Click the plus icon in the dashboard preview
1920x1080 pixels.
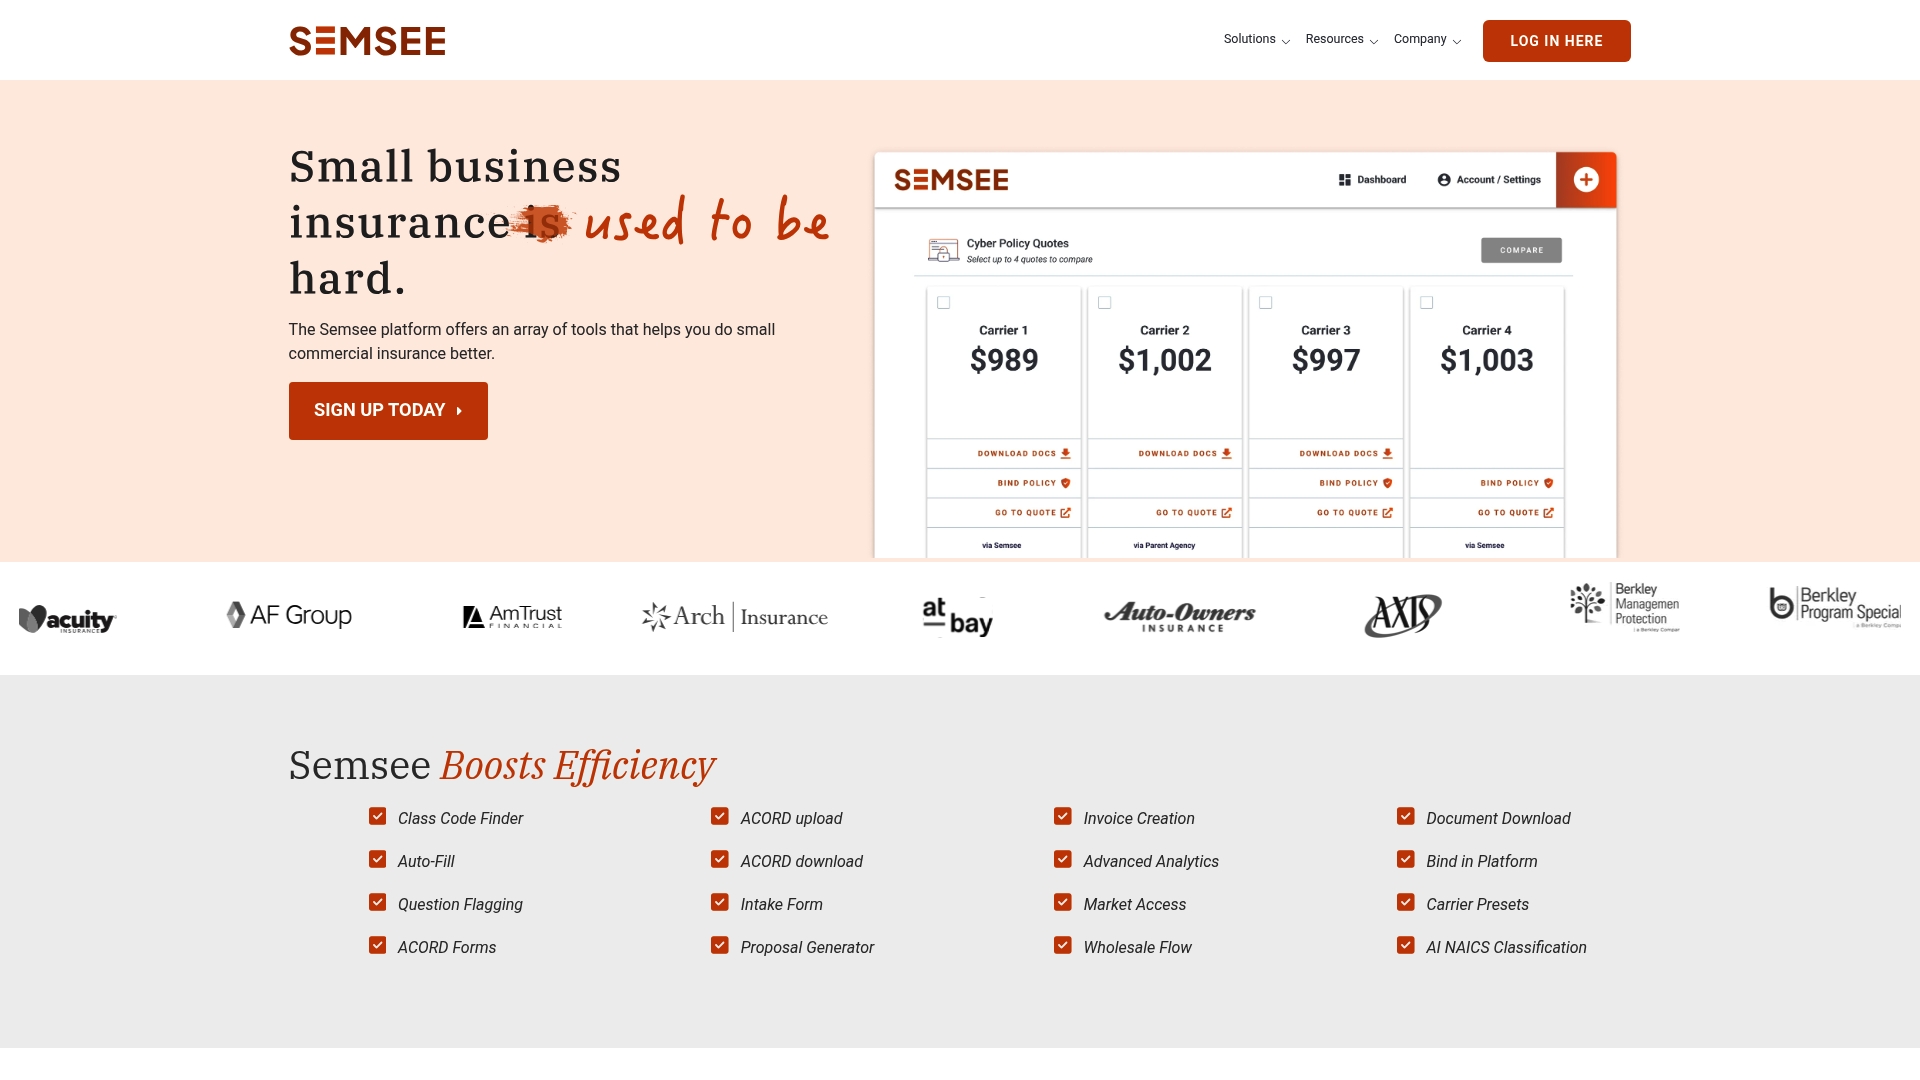pos(1586,180)
